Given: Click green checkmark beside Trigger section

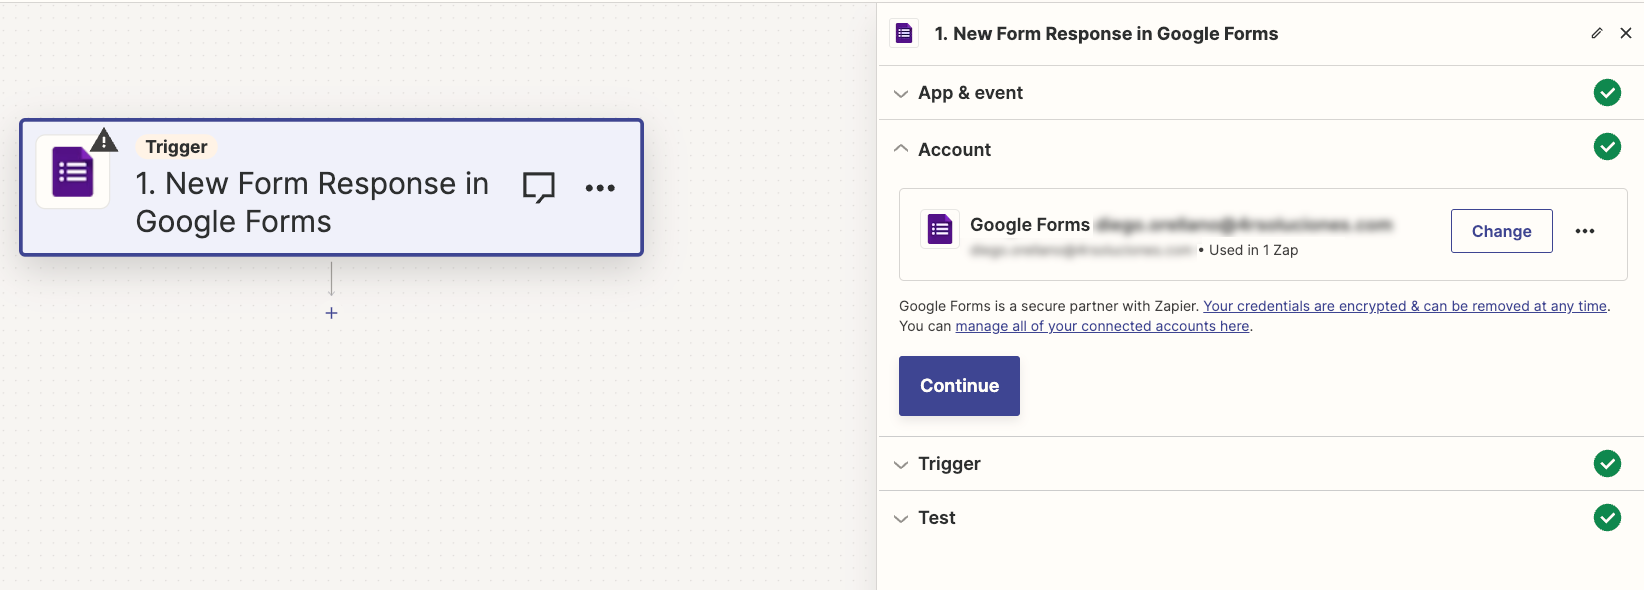Looking at the screenshot, I should (x=1607, y=464).
